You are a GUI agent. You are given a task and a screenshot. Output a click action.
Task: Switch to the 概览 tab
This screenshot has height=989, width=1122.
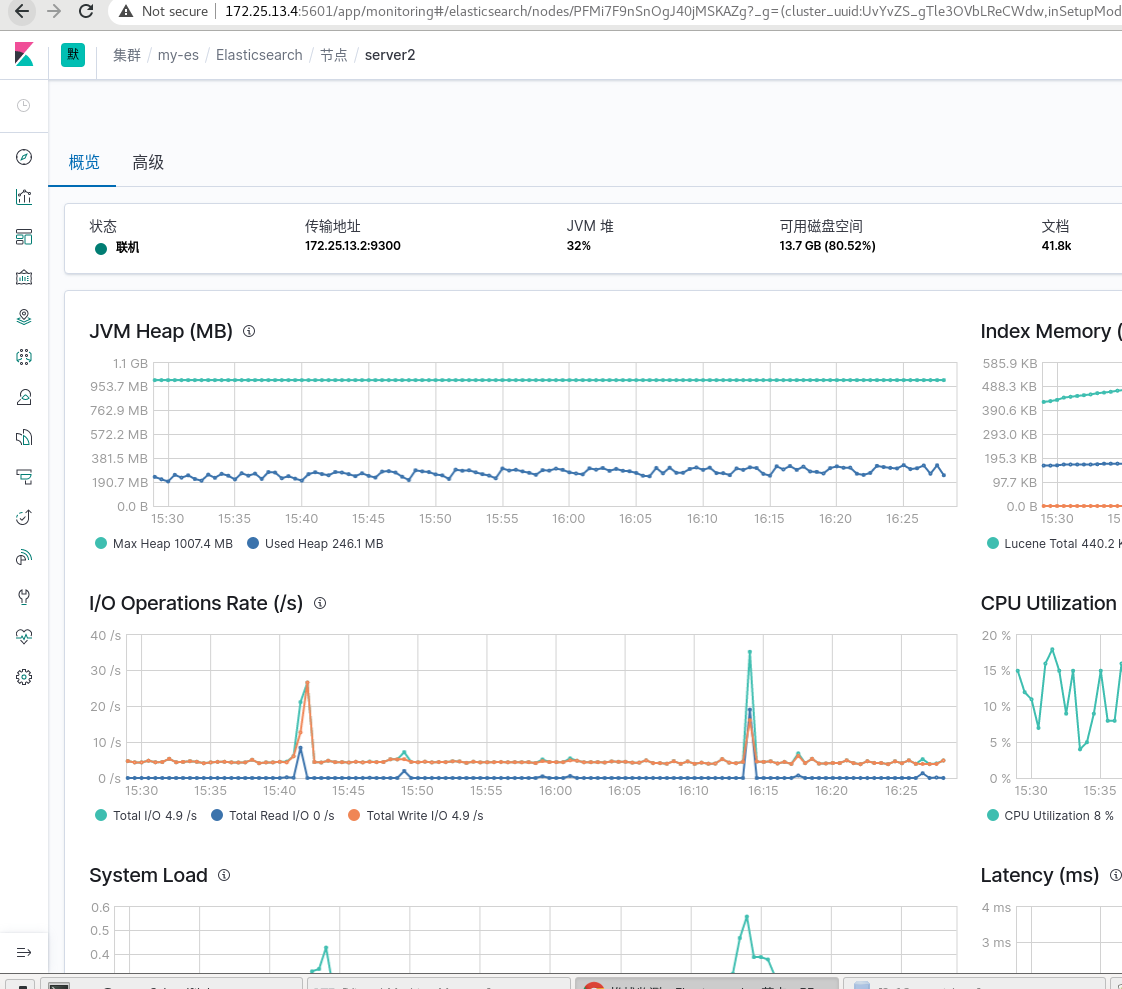84,163
